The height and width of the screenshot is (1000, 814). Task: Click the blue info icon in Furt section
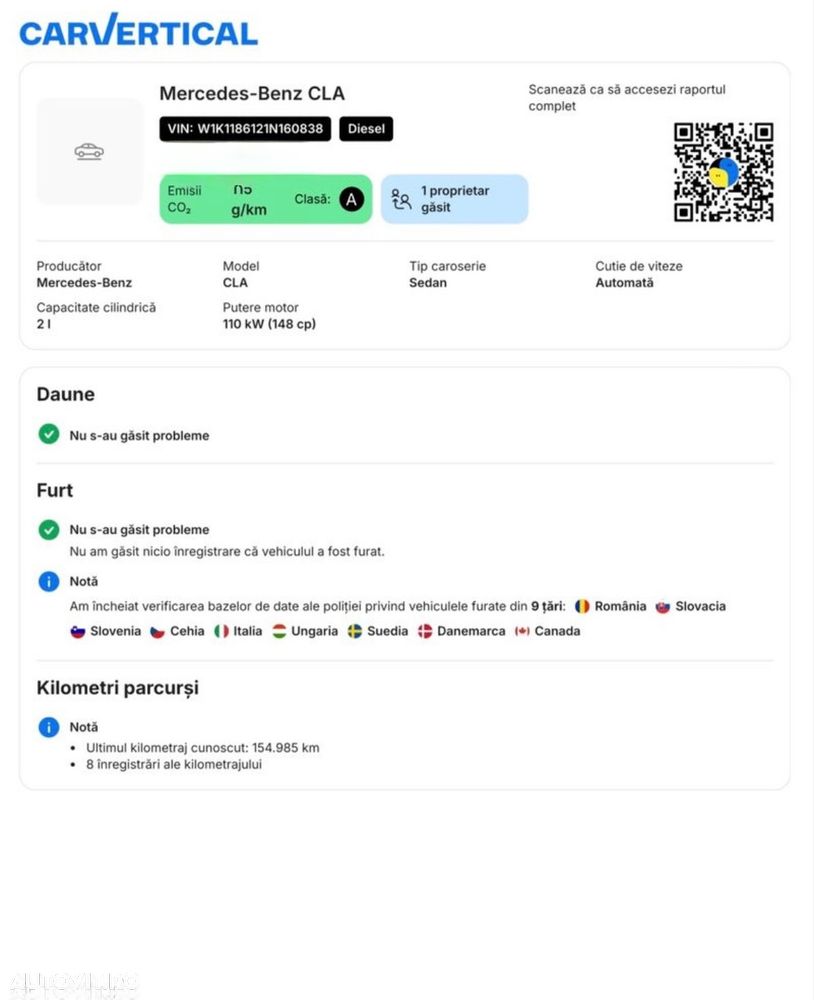(49, 581)
